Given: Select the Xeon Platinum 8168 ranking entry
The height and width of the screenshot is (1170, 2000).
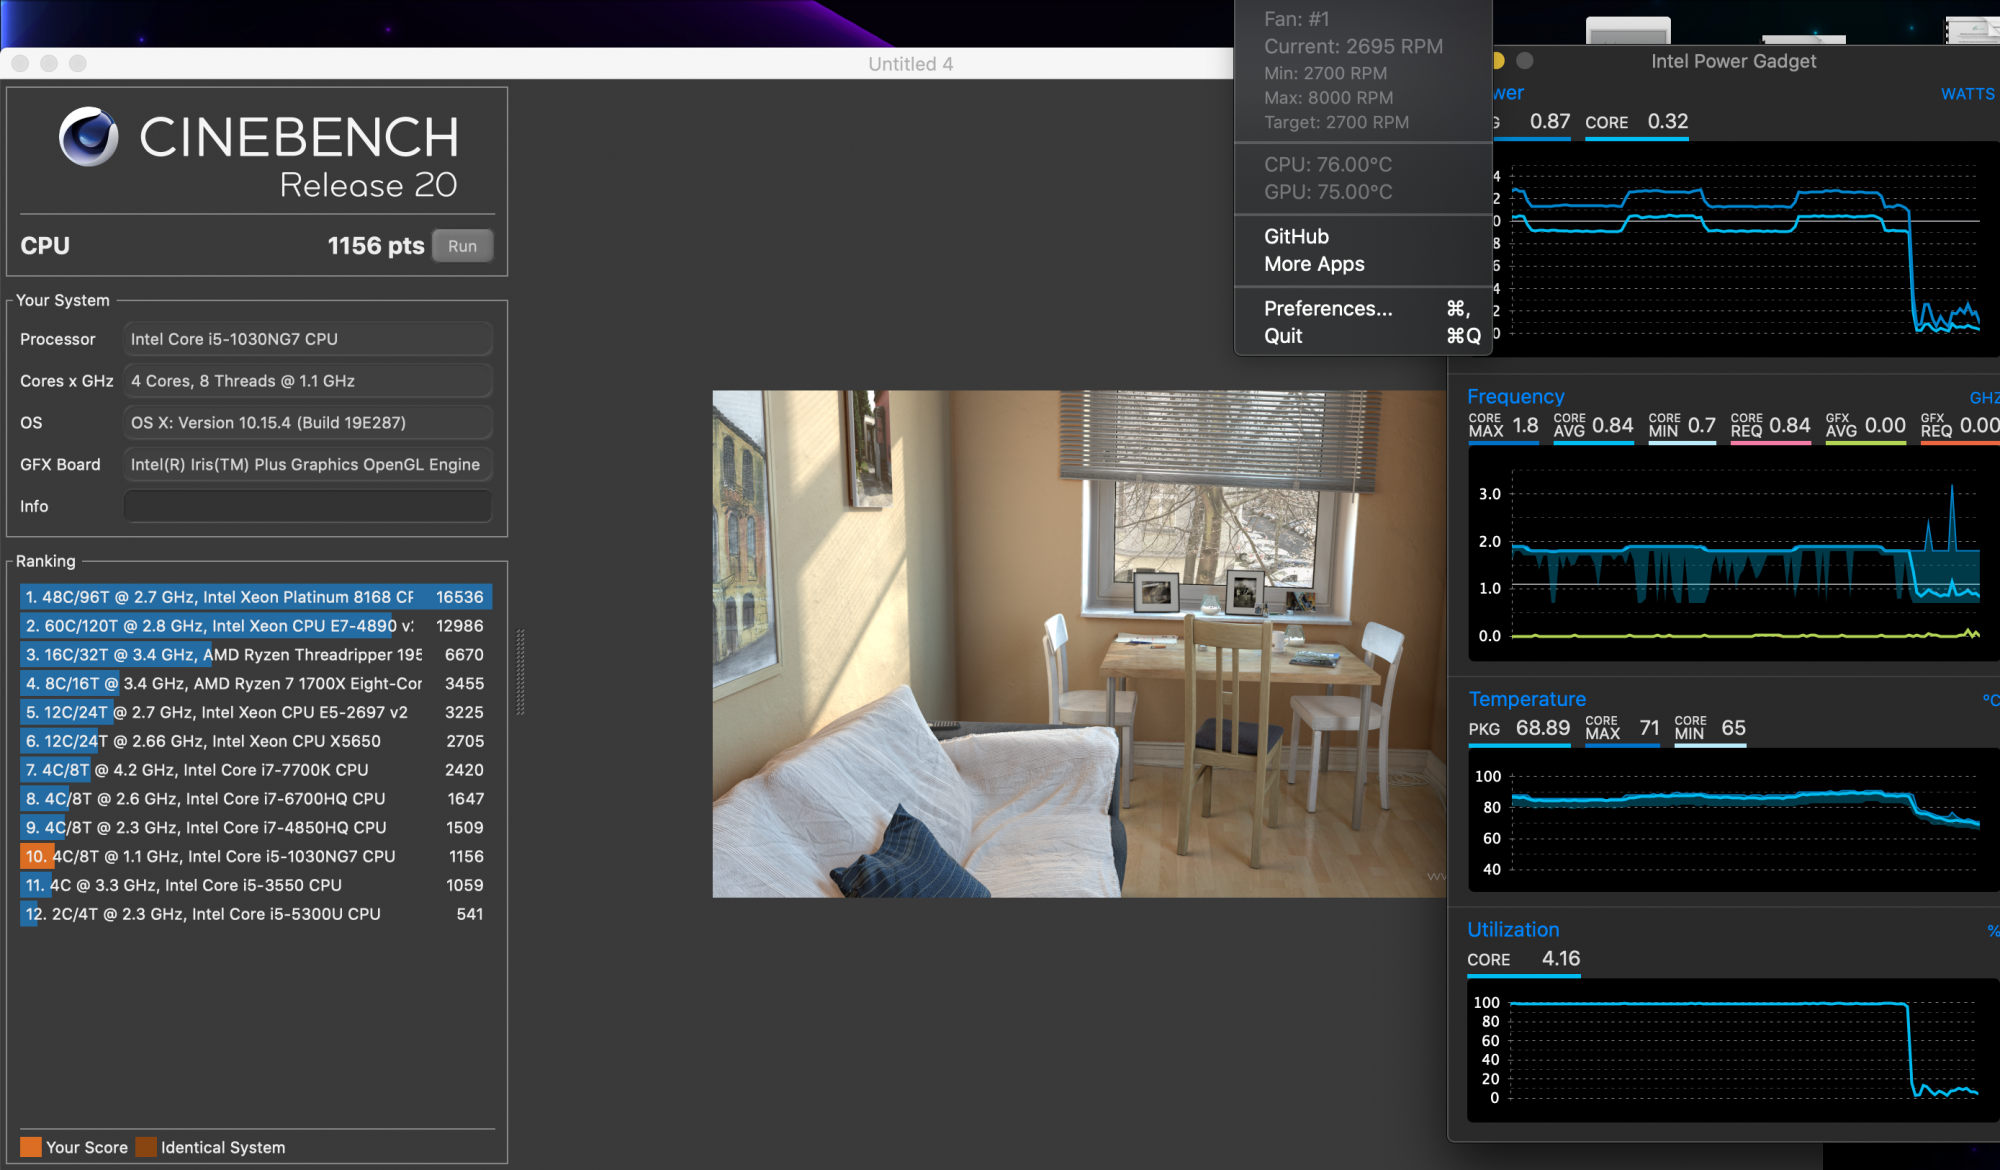Looking at the screenshot, I should pos(255,597).
